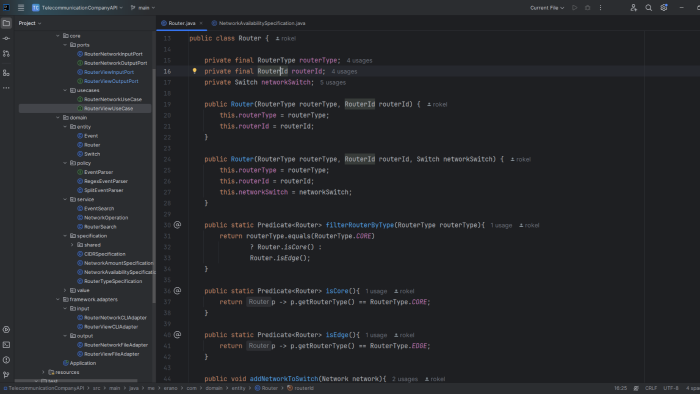This screenshot has width=700, height=394.
Task: Click '4 usages' hint for routerType
Action: 359,60
